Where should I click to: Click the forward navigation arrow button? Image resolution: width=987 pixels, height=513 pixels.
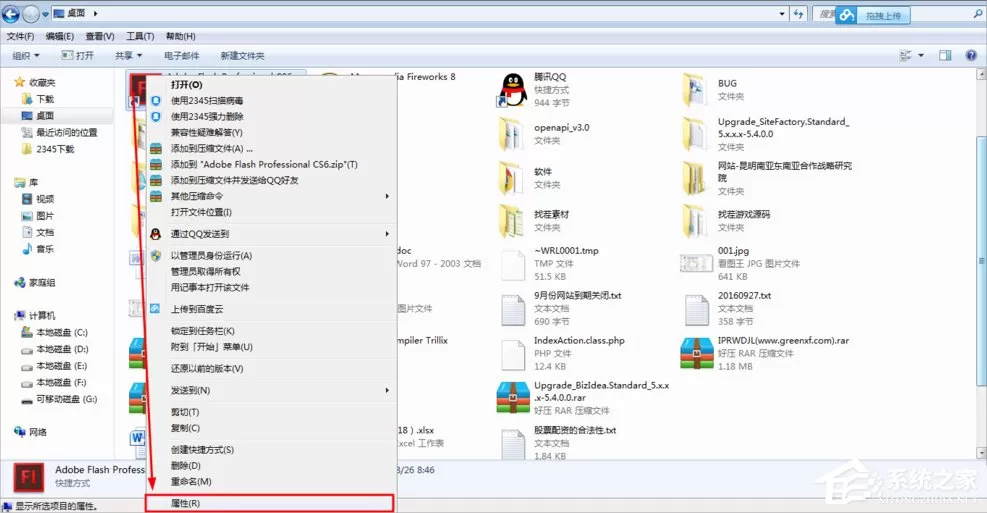30,13
